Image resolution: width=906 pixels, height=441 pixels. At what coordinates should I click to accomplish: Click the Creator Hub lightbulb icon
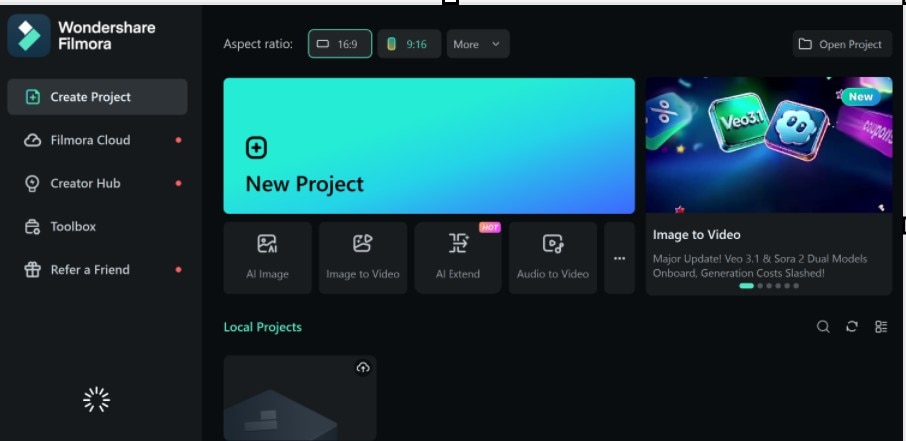(32, 184)
